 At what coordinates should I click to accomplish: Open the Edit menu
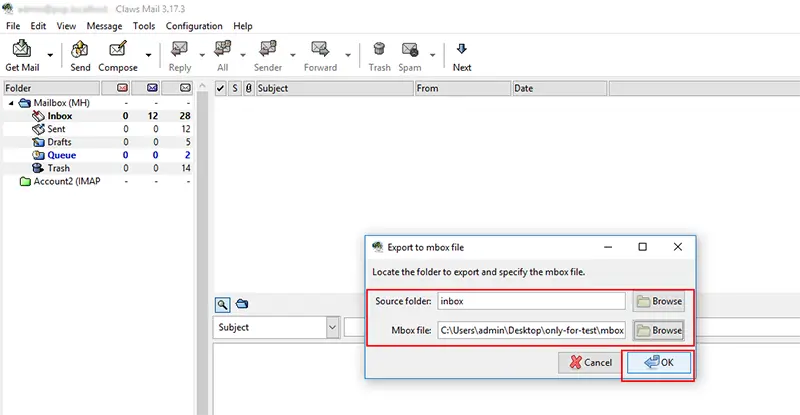[x=38, y=26]
